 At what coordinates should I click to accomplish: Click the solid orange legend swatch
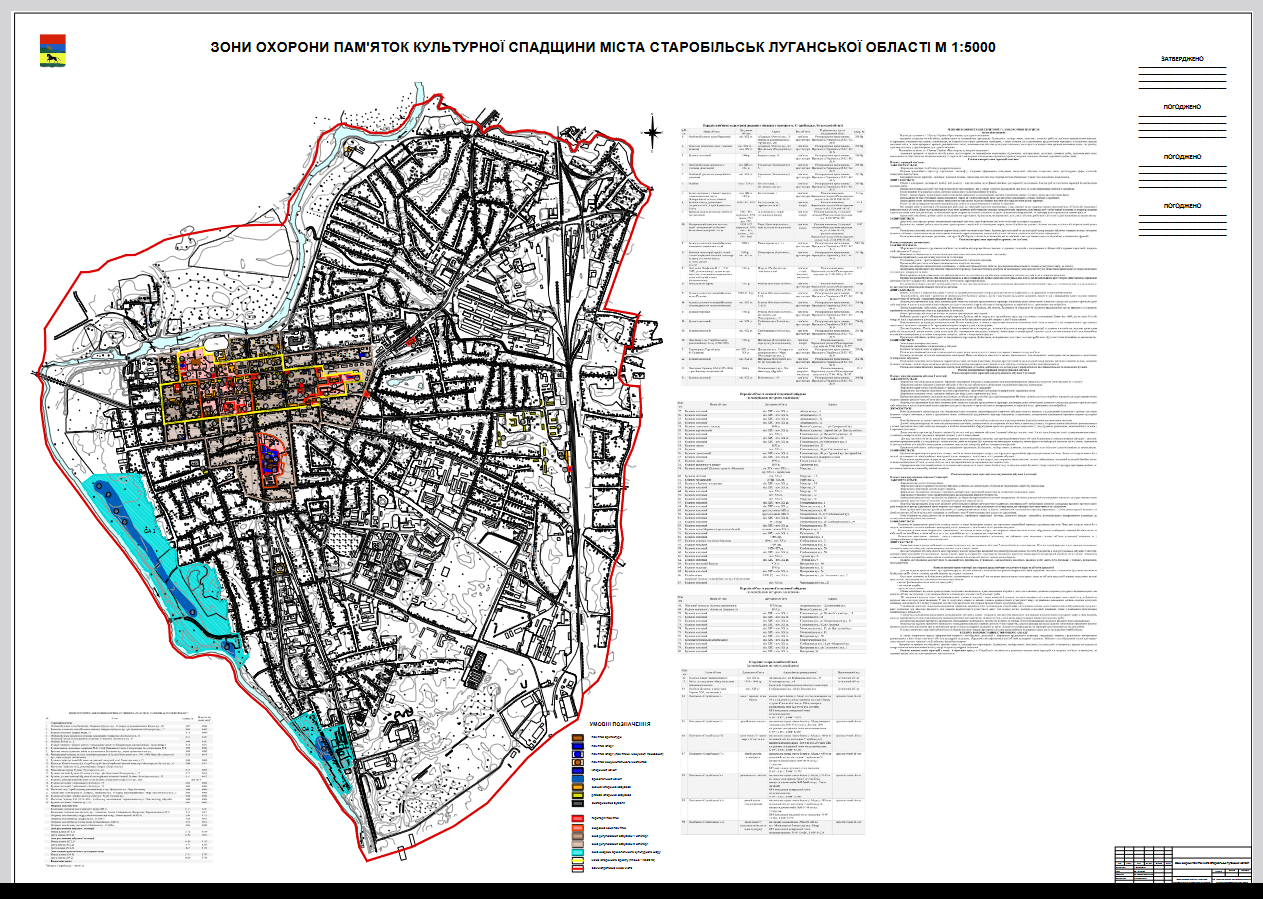578,787
